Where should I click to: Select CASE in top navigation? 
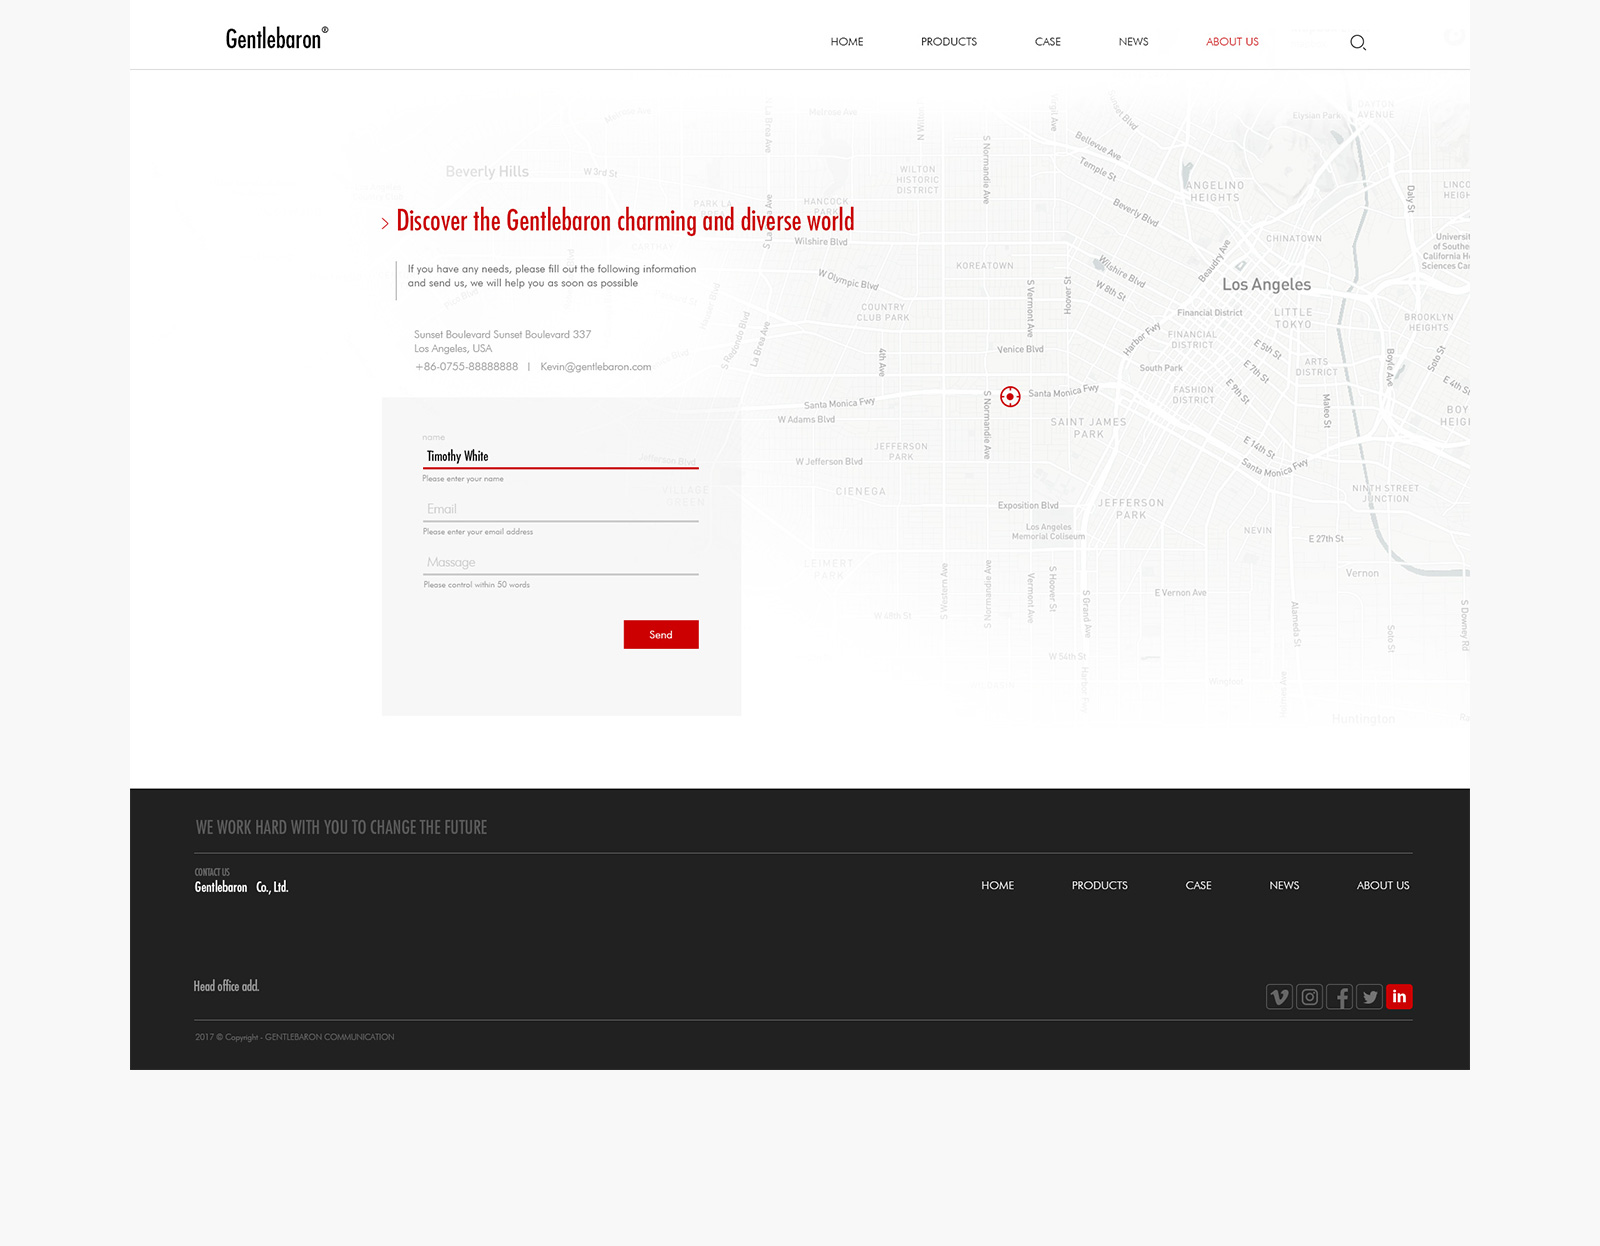click(x=1047, y=42)
